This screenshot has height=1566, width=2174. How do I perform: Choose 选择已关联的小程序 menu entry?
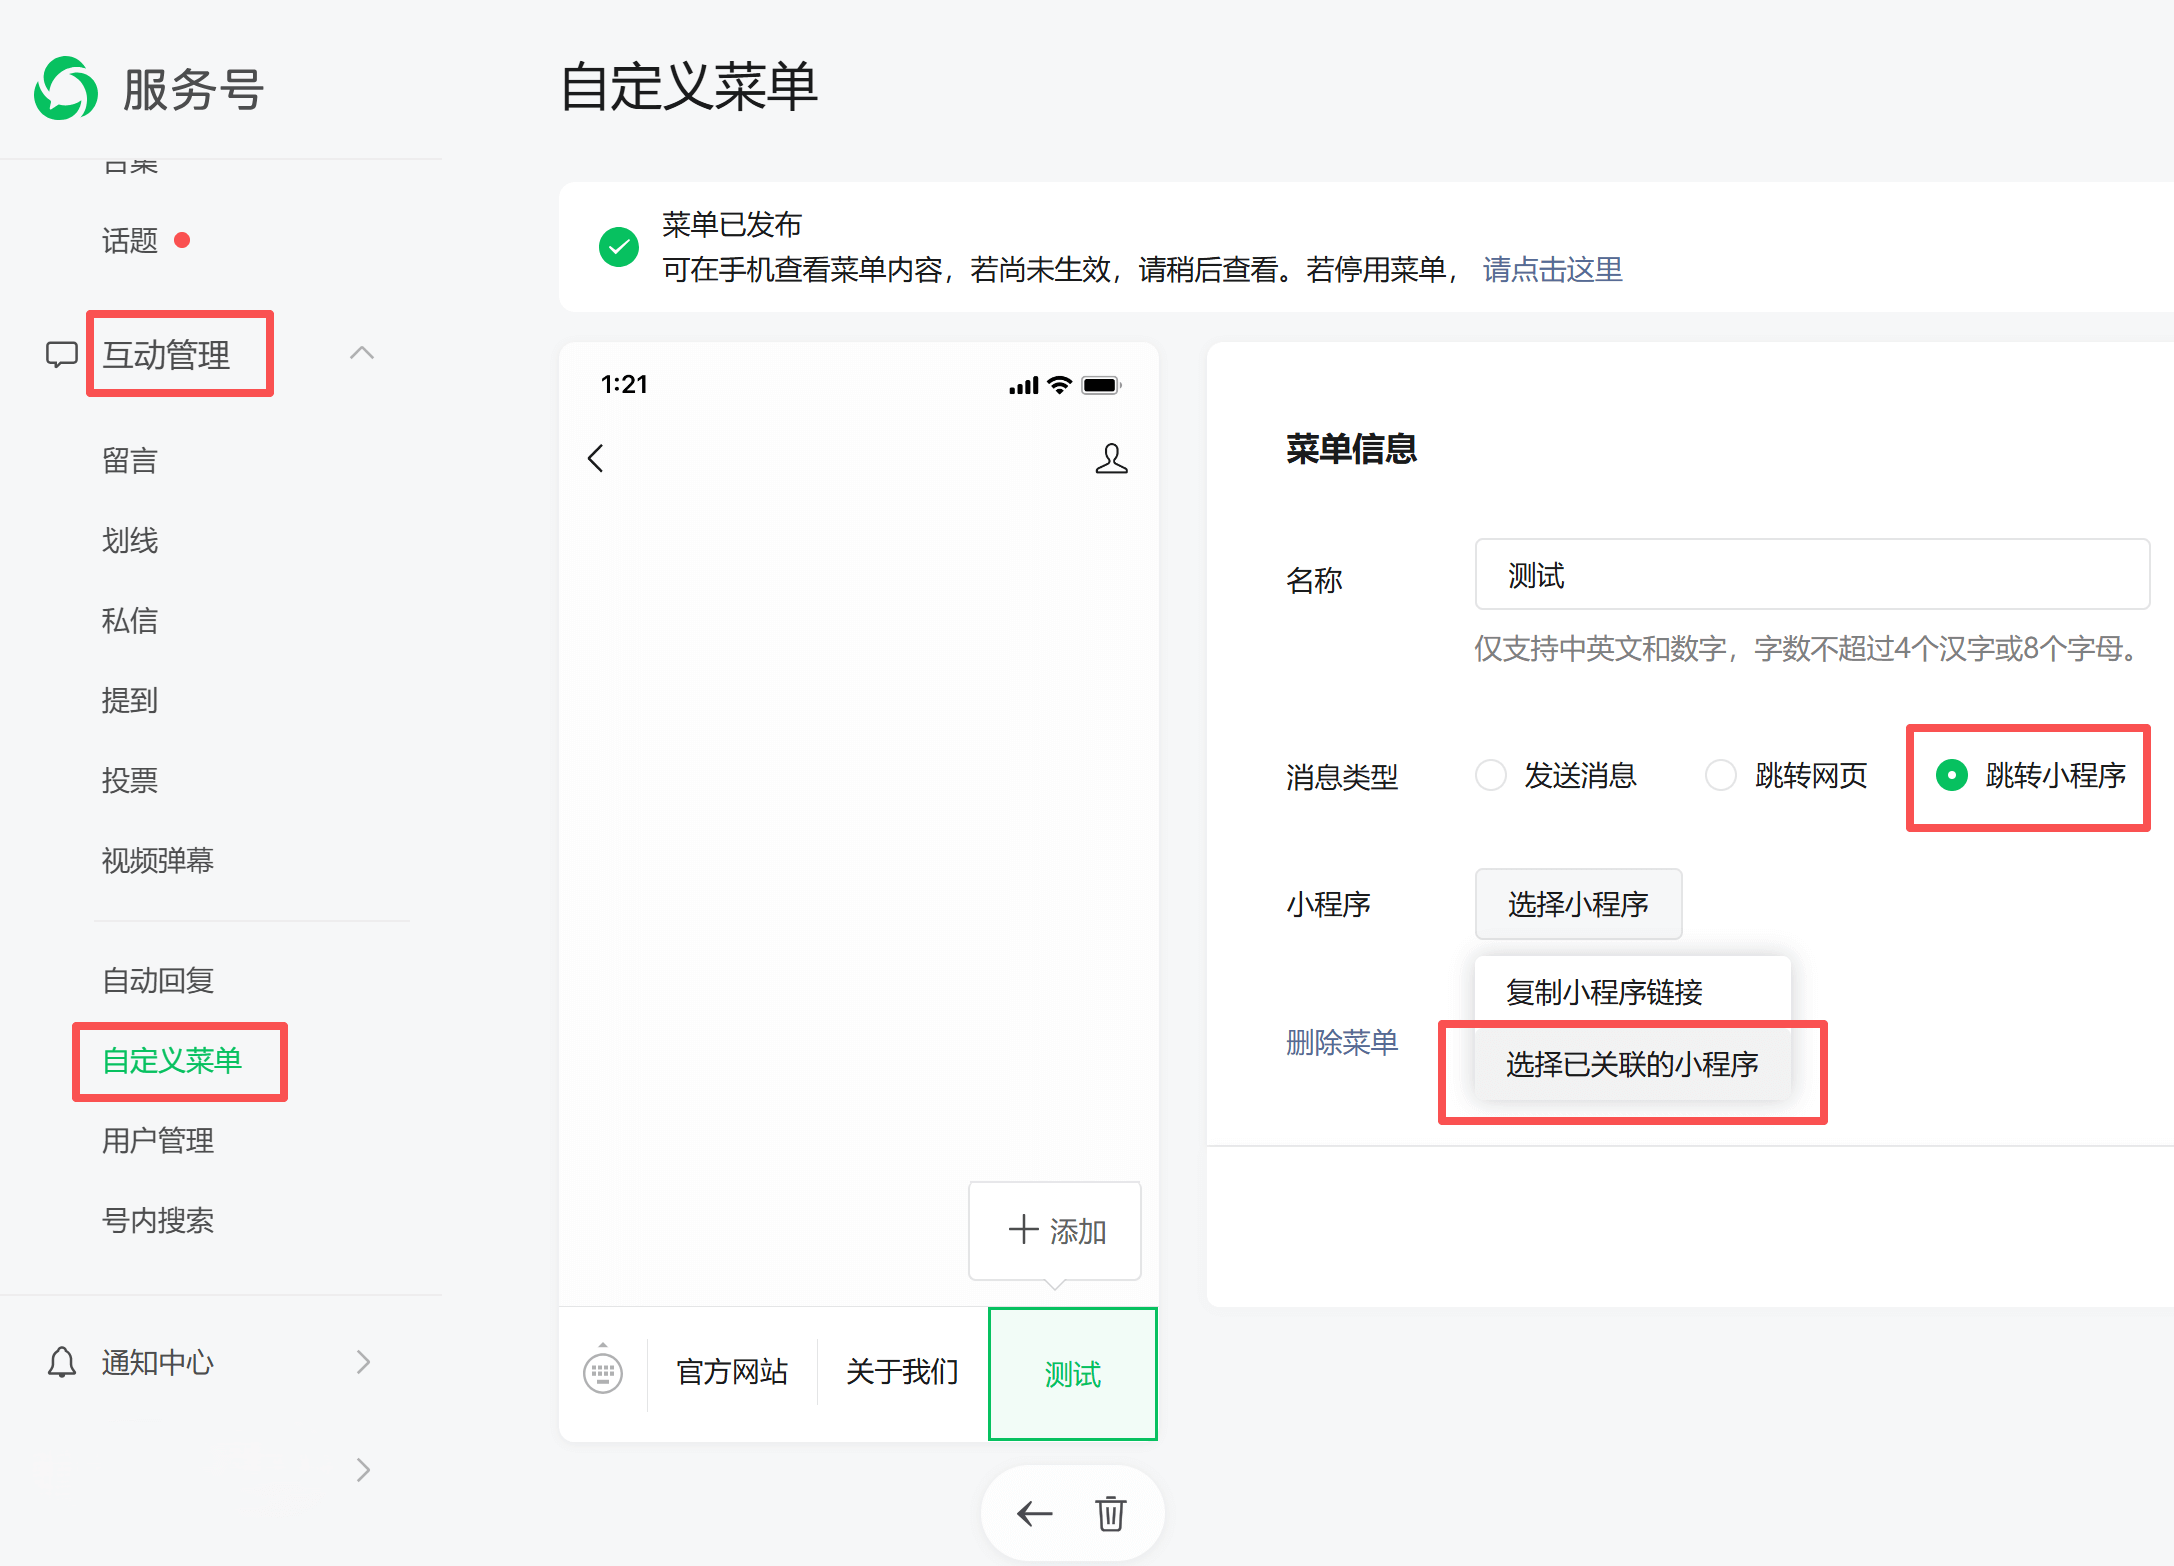(1631, 1064)
